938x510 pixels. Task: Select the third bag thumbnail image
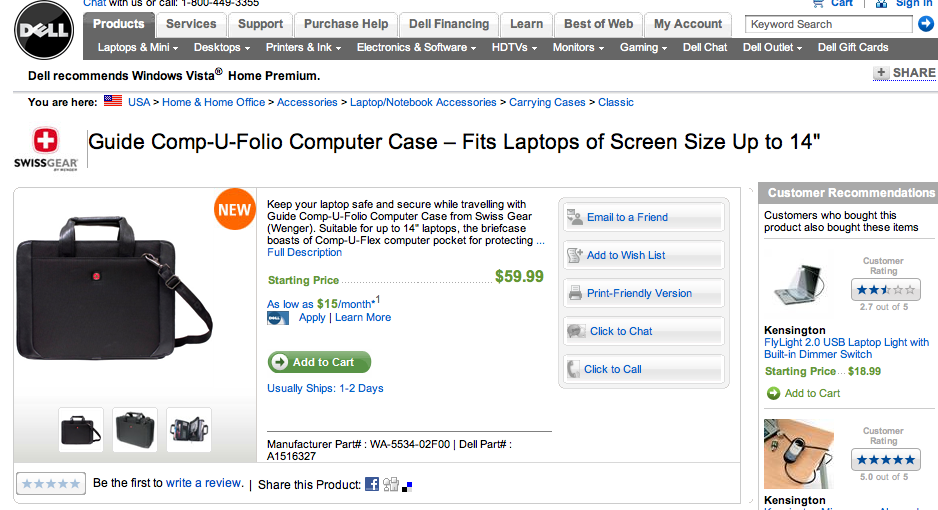point(189,429)
